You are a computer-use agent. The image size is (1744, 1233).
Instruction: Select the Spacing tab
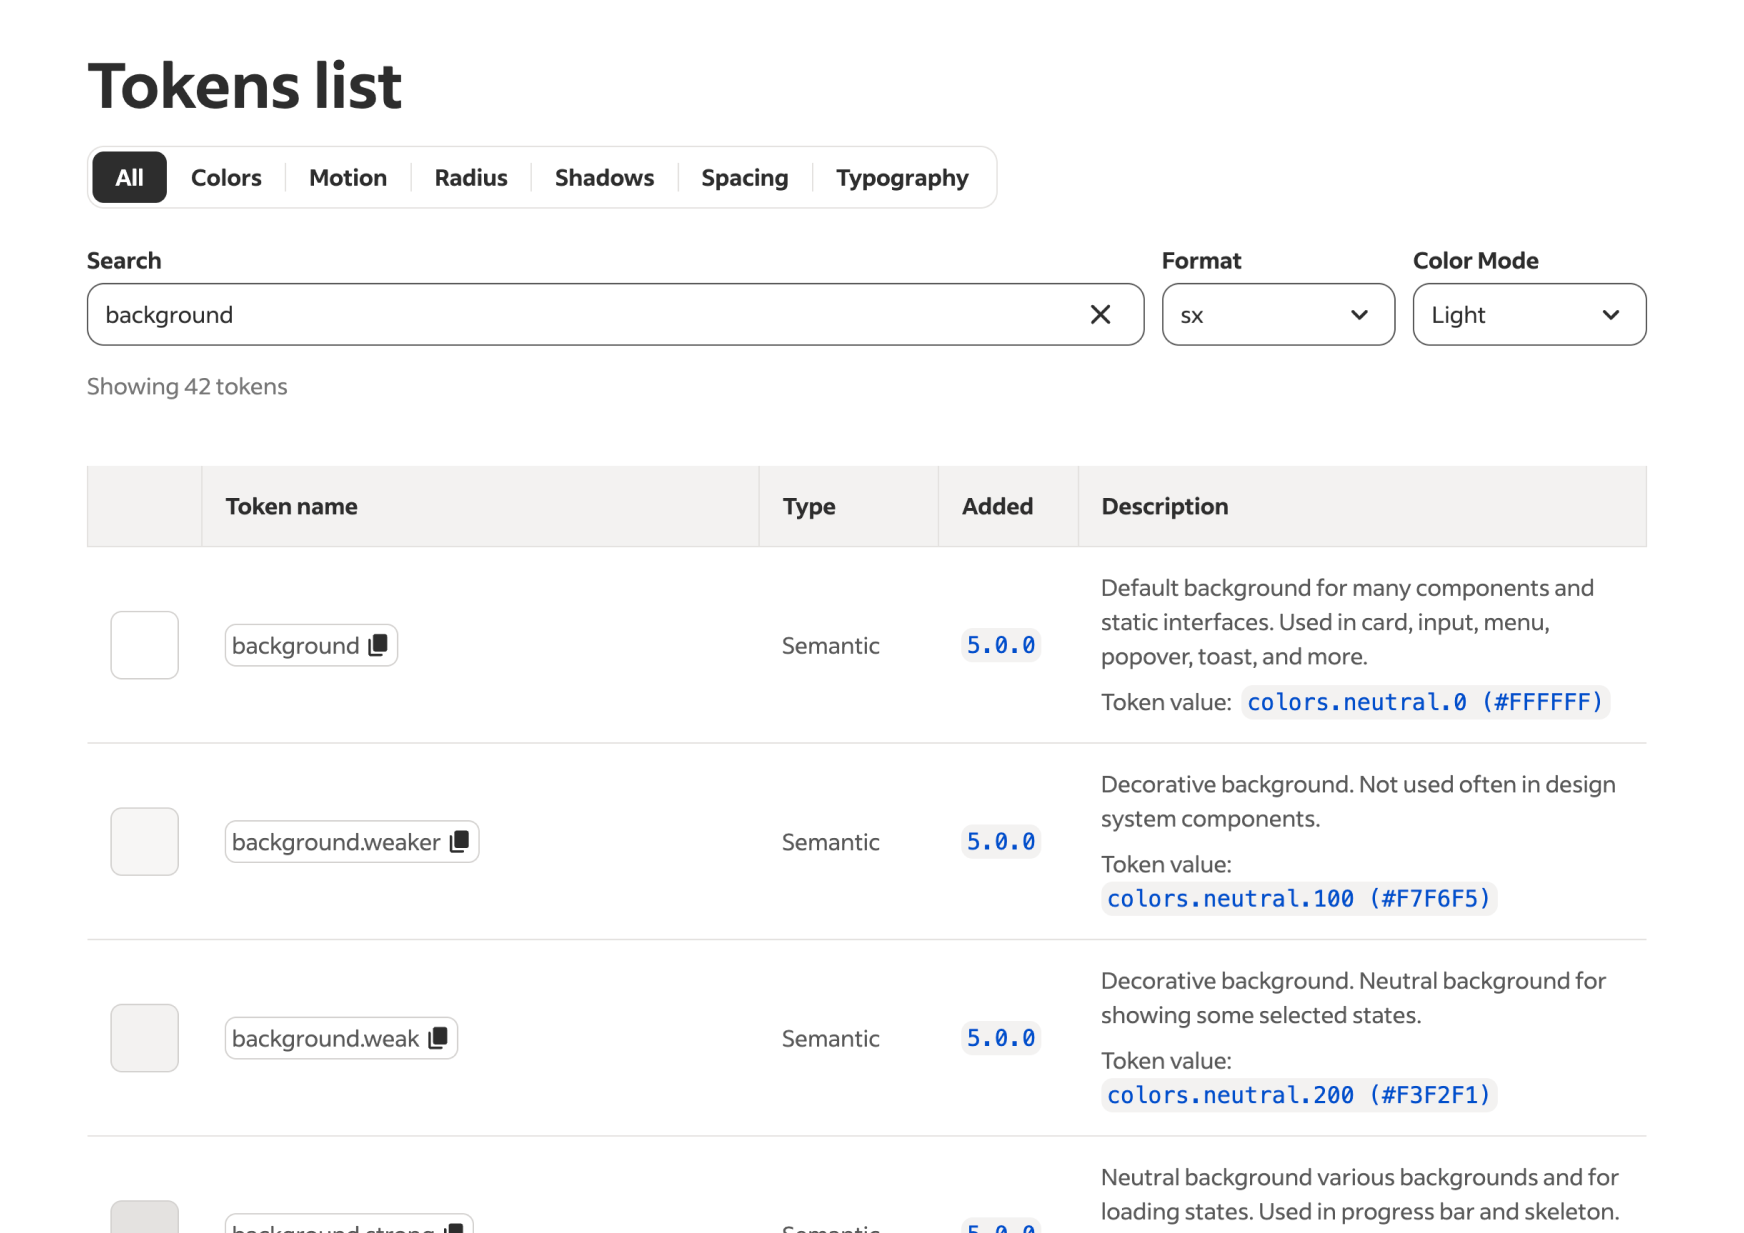click(x=745, y=177)
